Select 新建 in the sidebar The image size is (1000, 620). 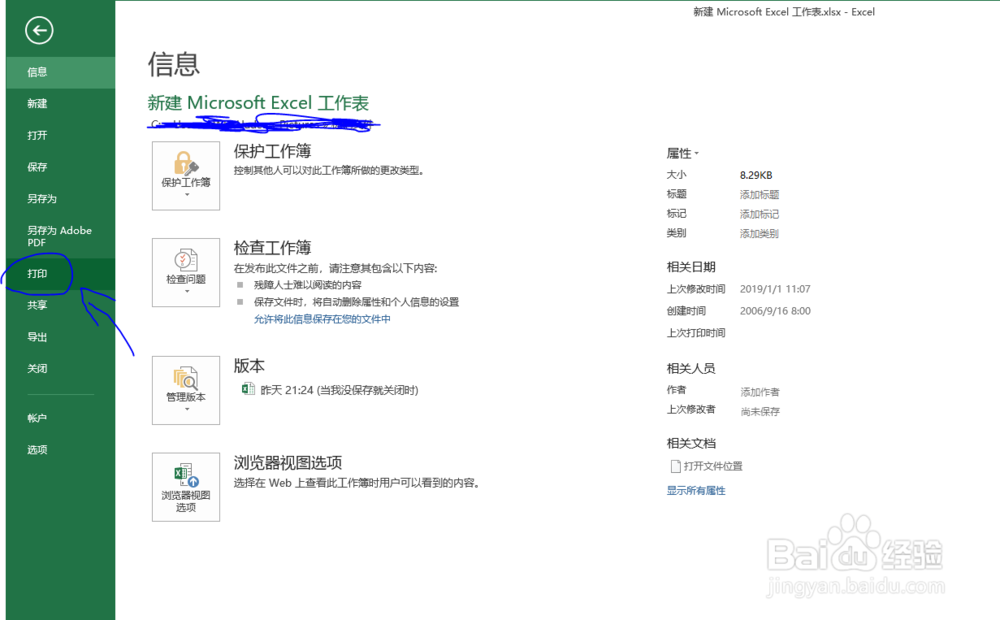click(61, 103)
